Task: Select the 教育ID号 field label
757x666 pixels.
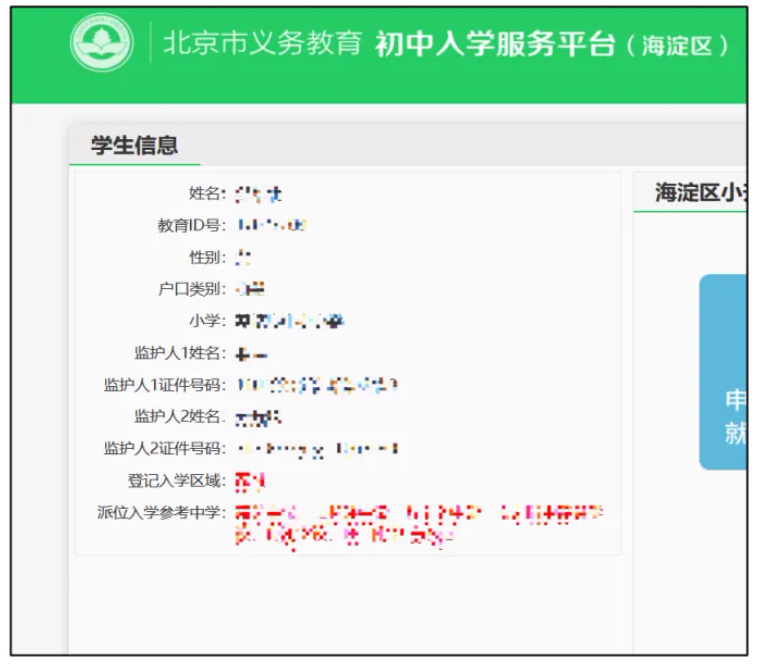Action: 191,226
